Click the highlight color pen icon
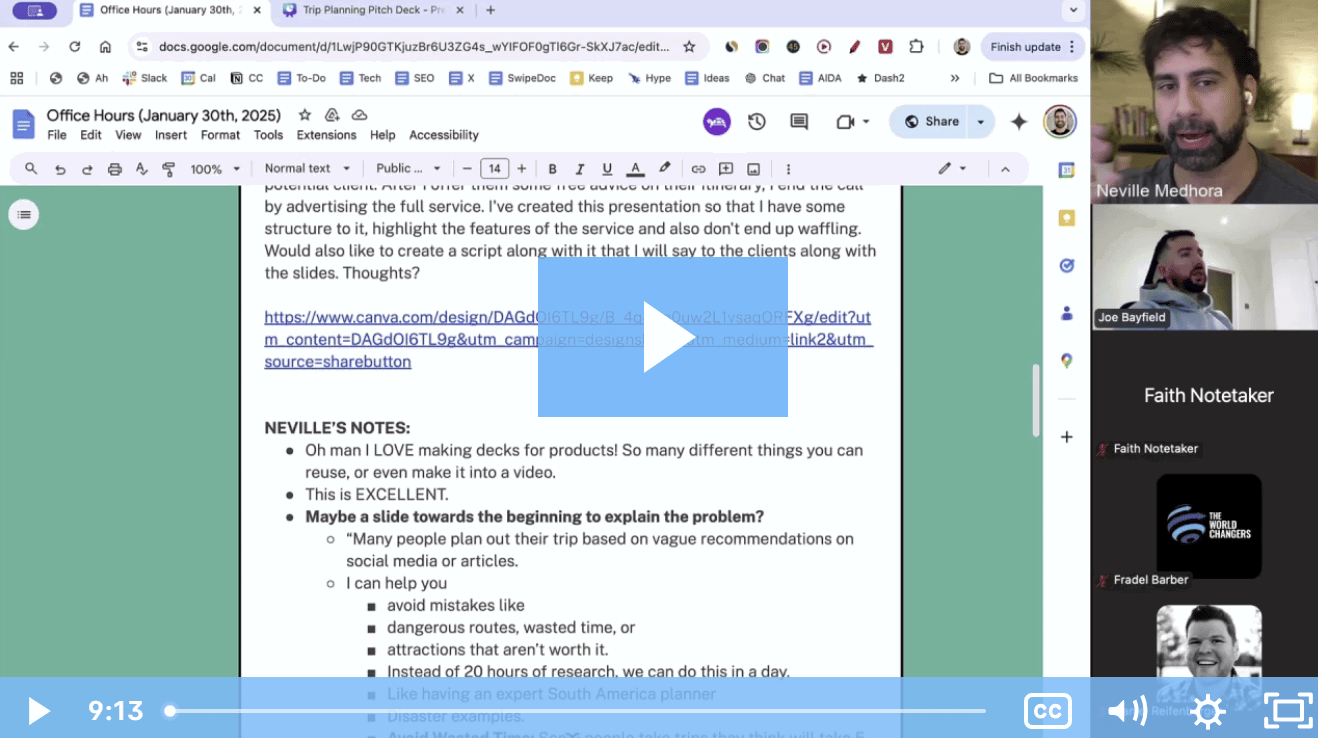The height and width of the screenshot is (738, 1318). [x=664, y=169]
